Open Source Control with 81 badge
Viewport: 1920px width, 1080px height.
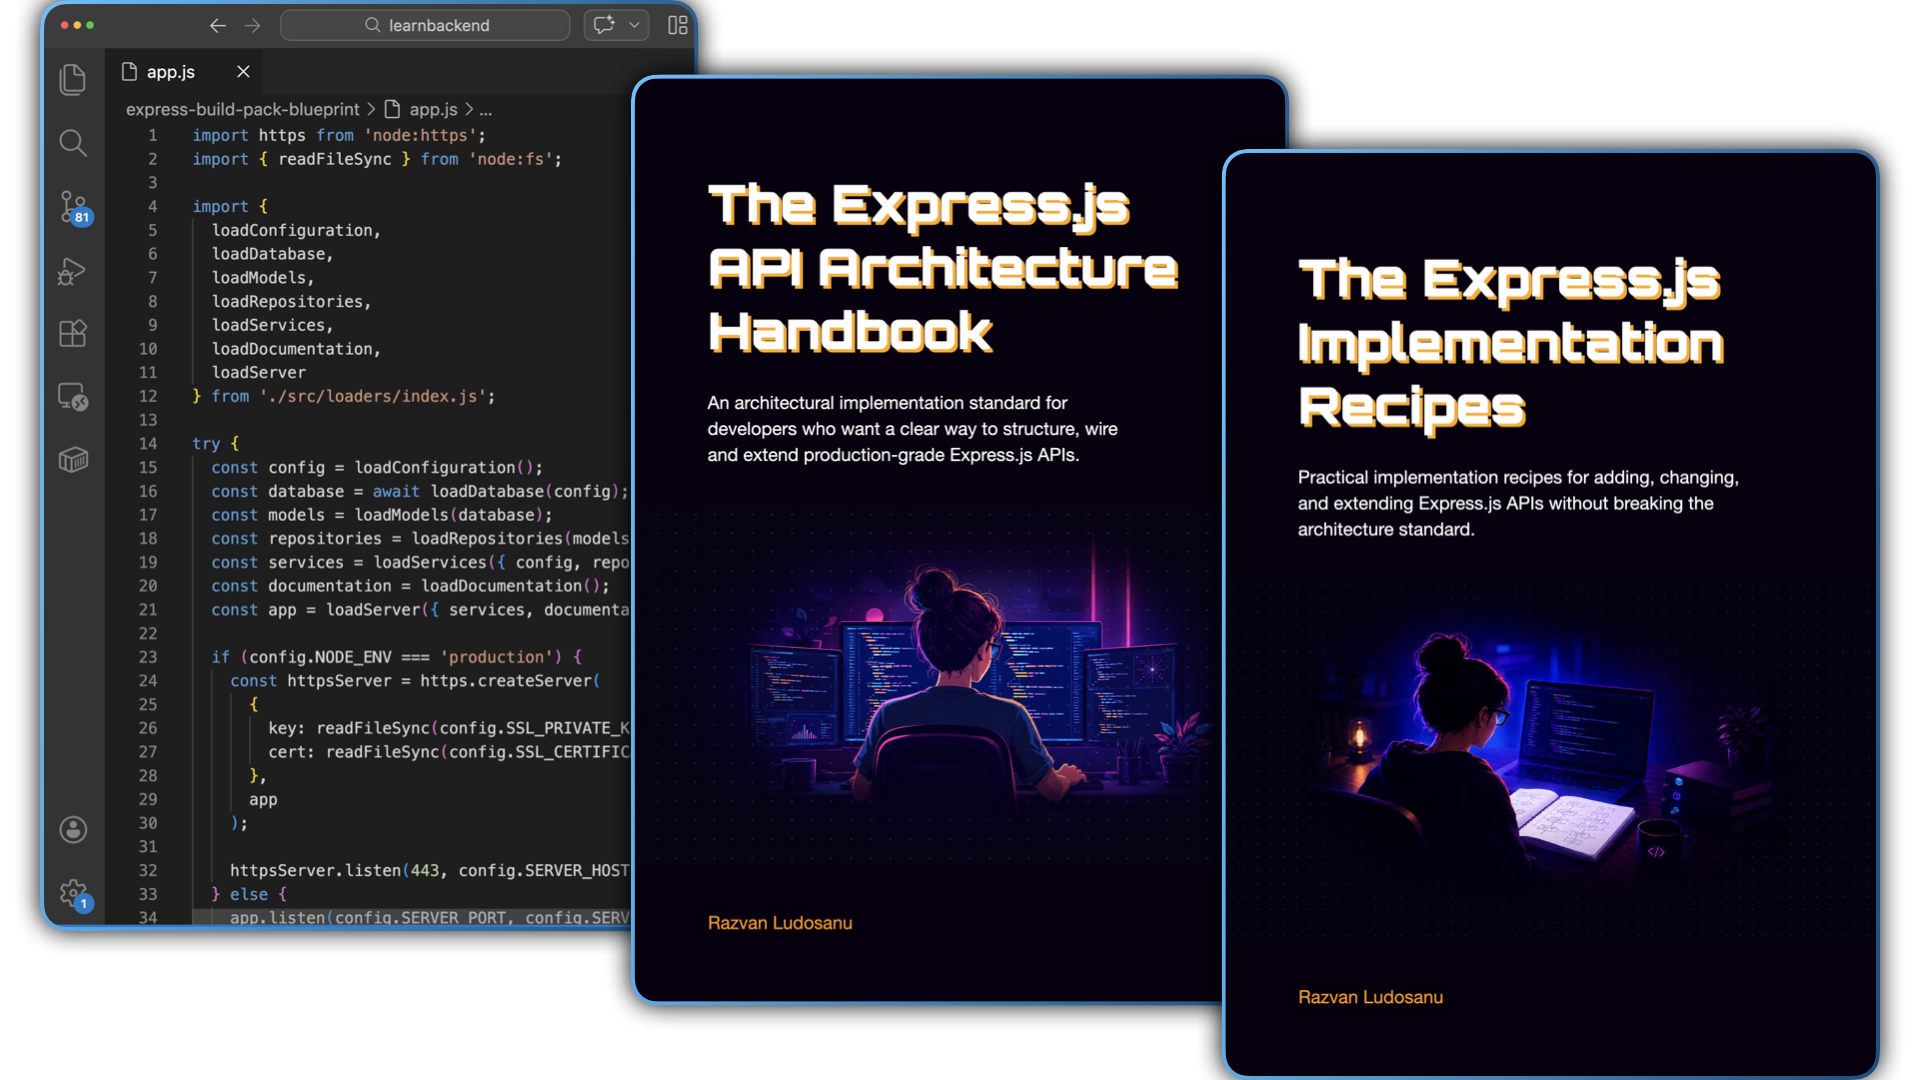75,207
